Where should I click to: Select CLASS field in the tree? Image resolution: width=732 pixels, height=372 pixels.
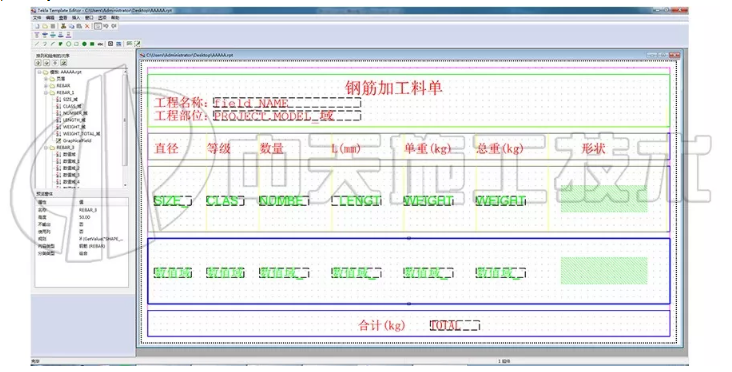click(72, 106)
